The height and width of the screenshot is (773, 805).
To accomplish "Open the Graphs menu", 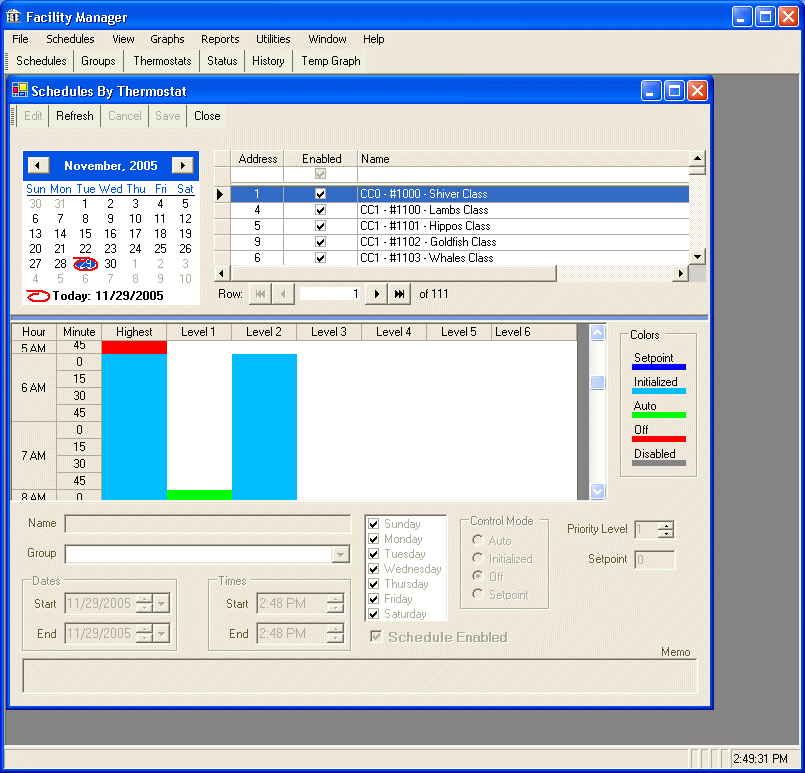I will (167, 39).
